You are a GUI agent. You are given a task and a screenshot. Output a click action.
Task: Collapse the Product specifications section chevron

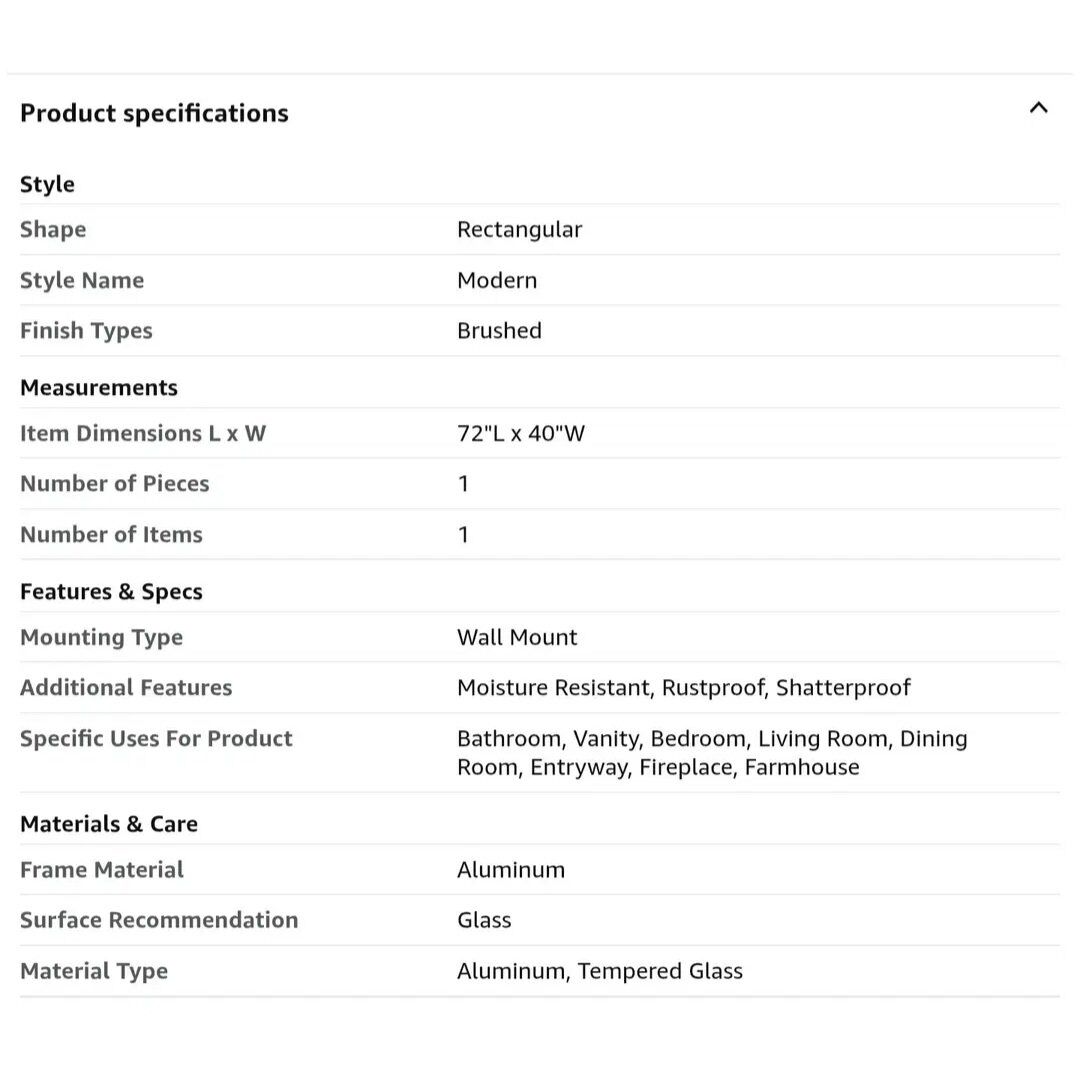tap(1038, 108)
